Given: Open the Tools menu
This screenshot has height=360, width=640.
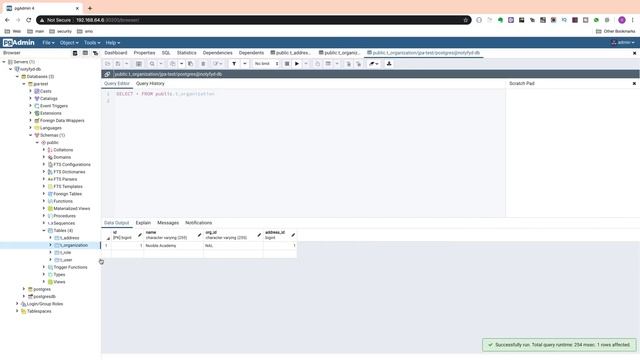Looking at the screenshot, I should [x=92, y=42].
